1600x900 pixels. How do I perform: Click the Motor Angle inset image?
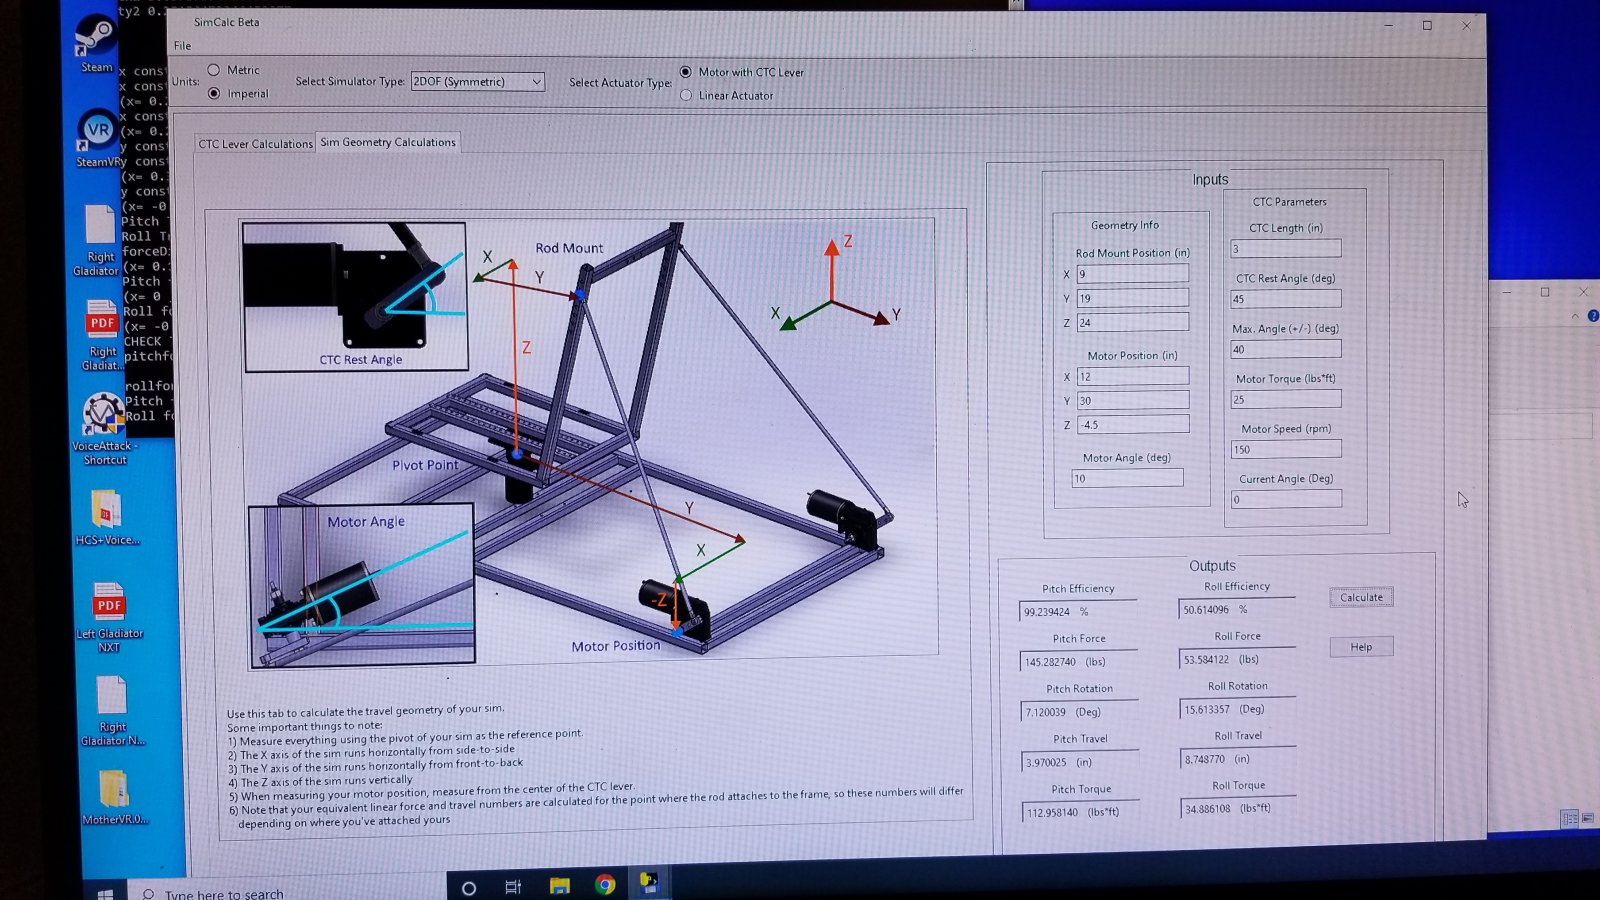tap(362, 584)
